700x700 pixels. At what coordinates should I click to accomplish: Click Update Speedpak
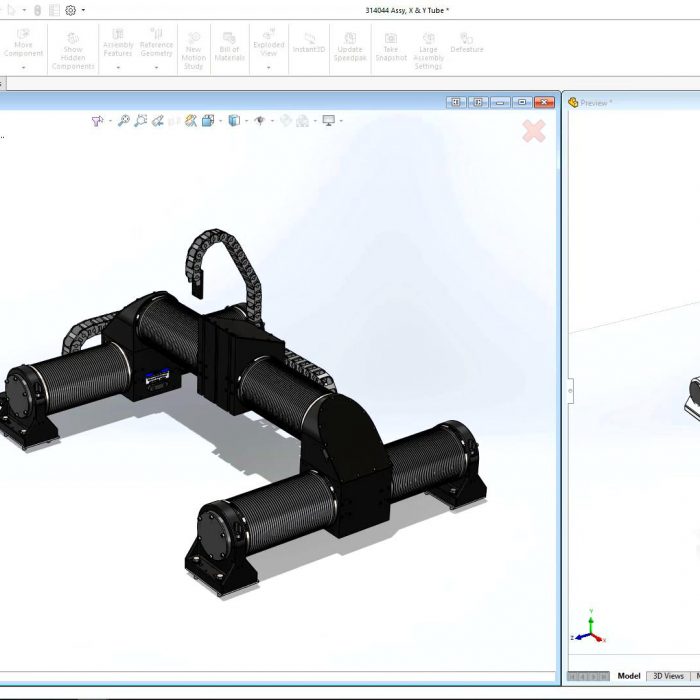(x=350, y=47)
